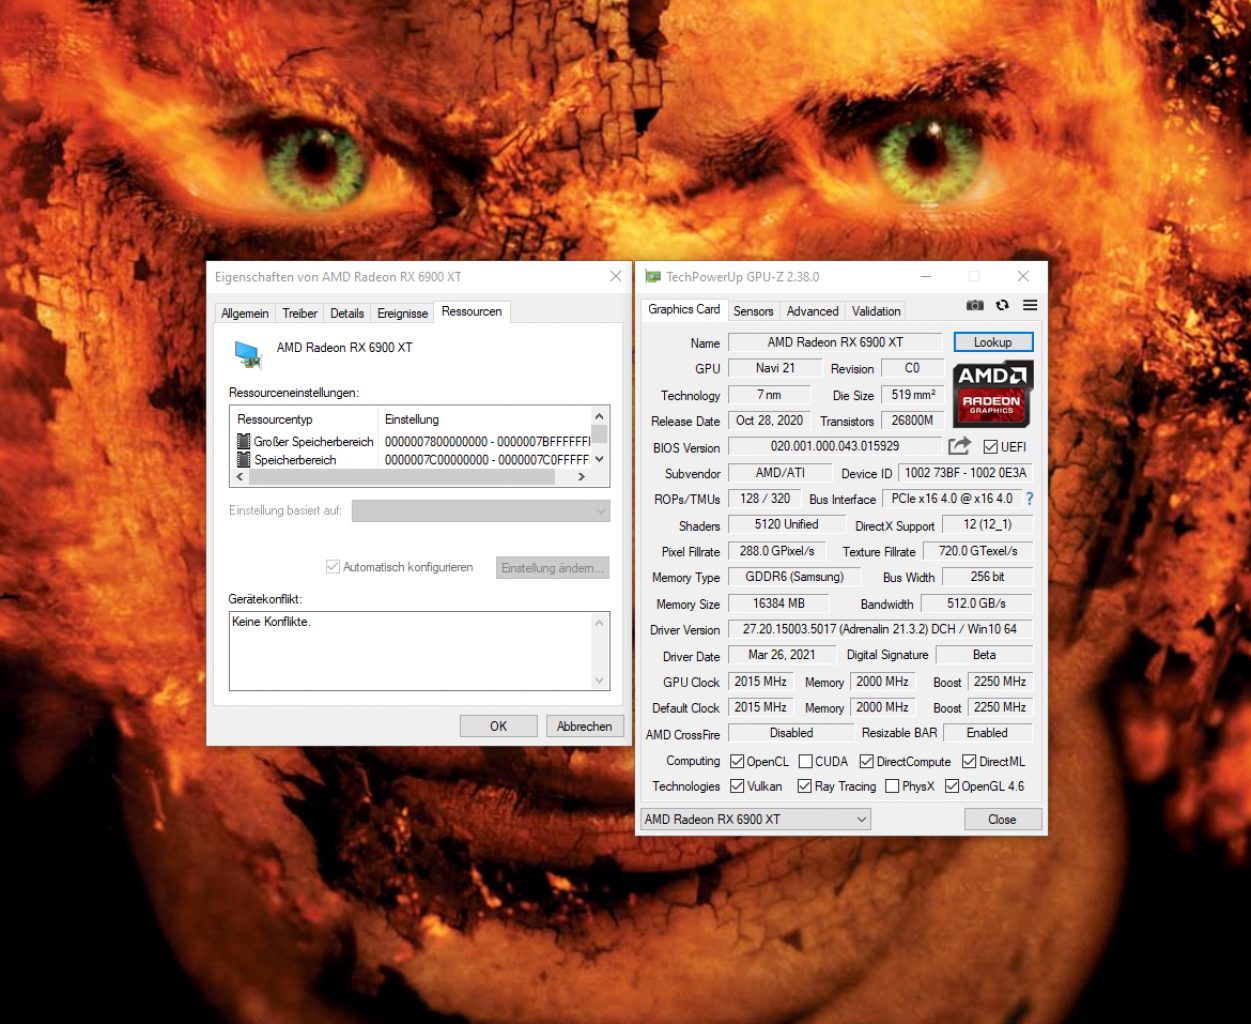
Task: Click the BIOS Version field
Action: pos(835,446)
